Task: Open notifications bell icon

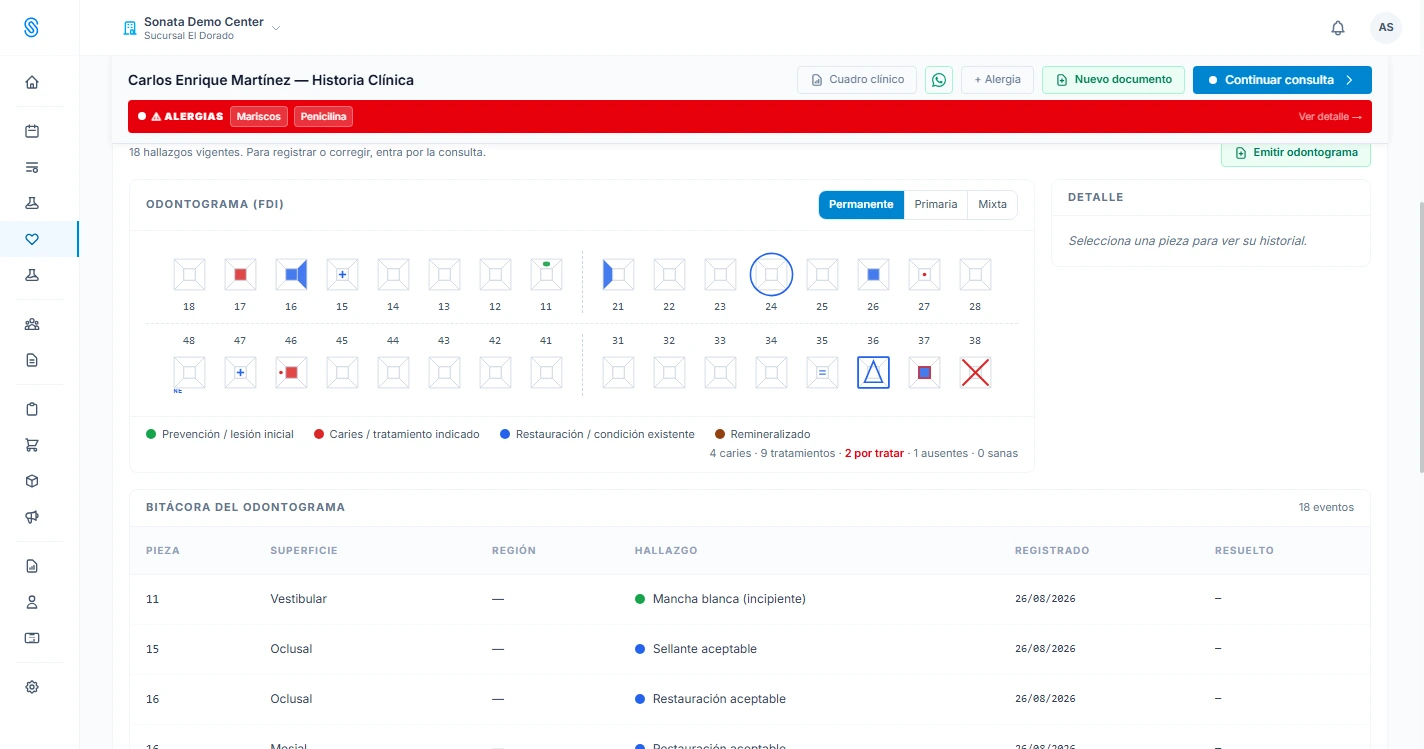Action: (1338, 28)
